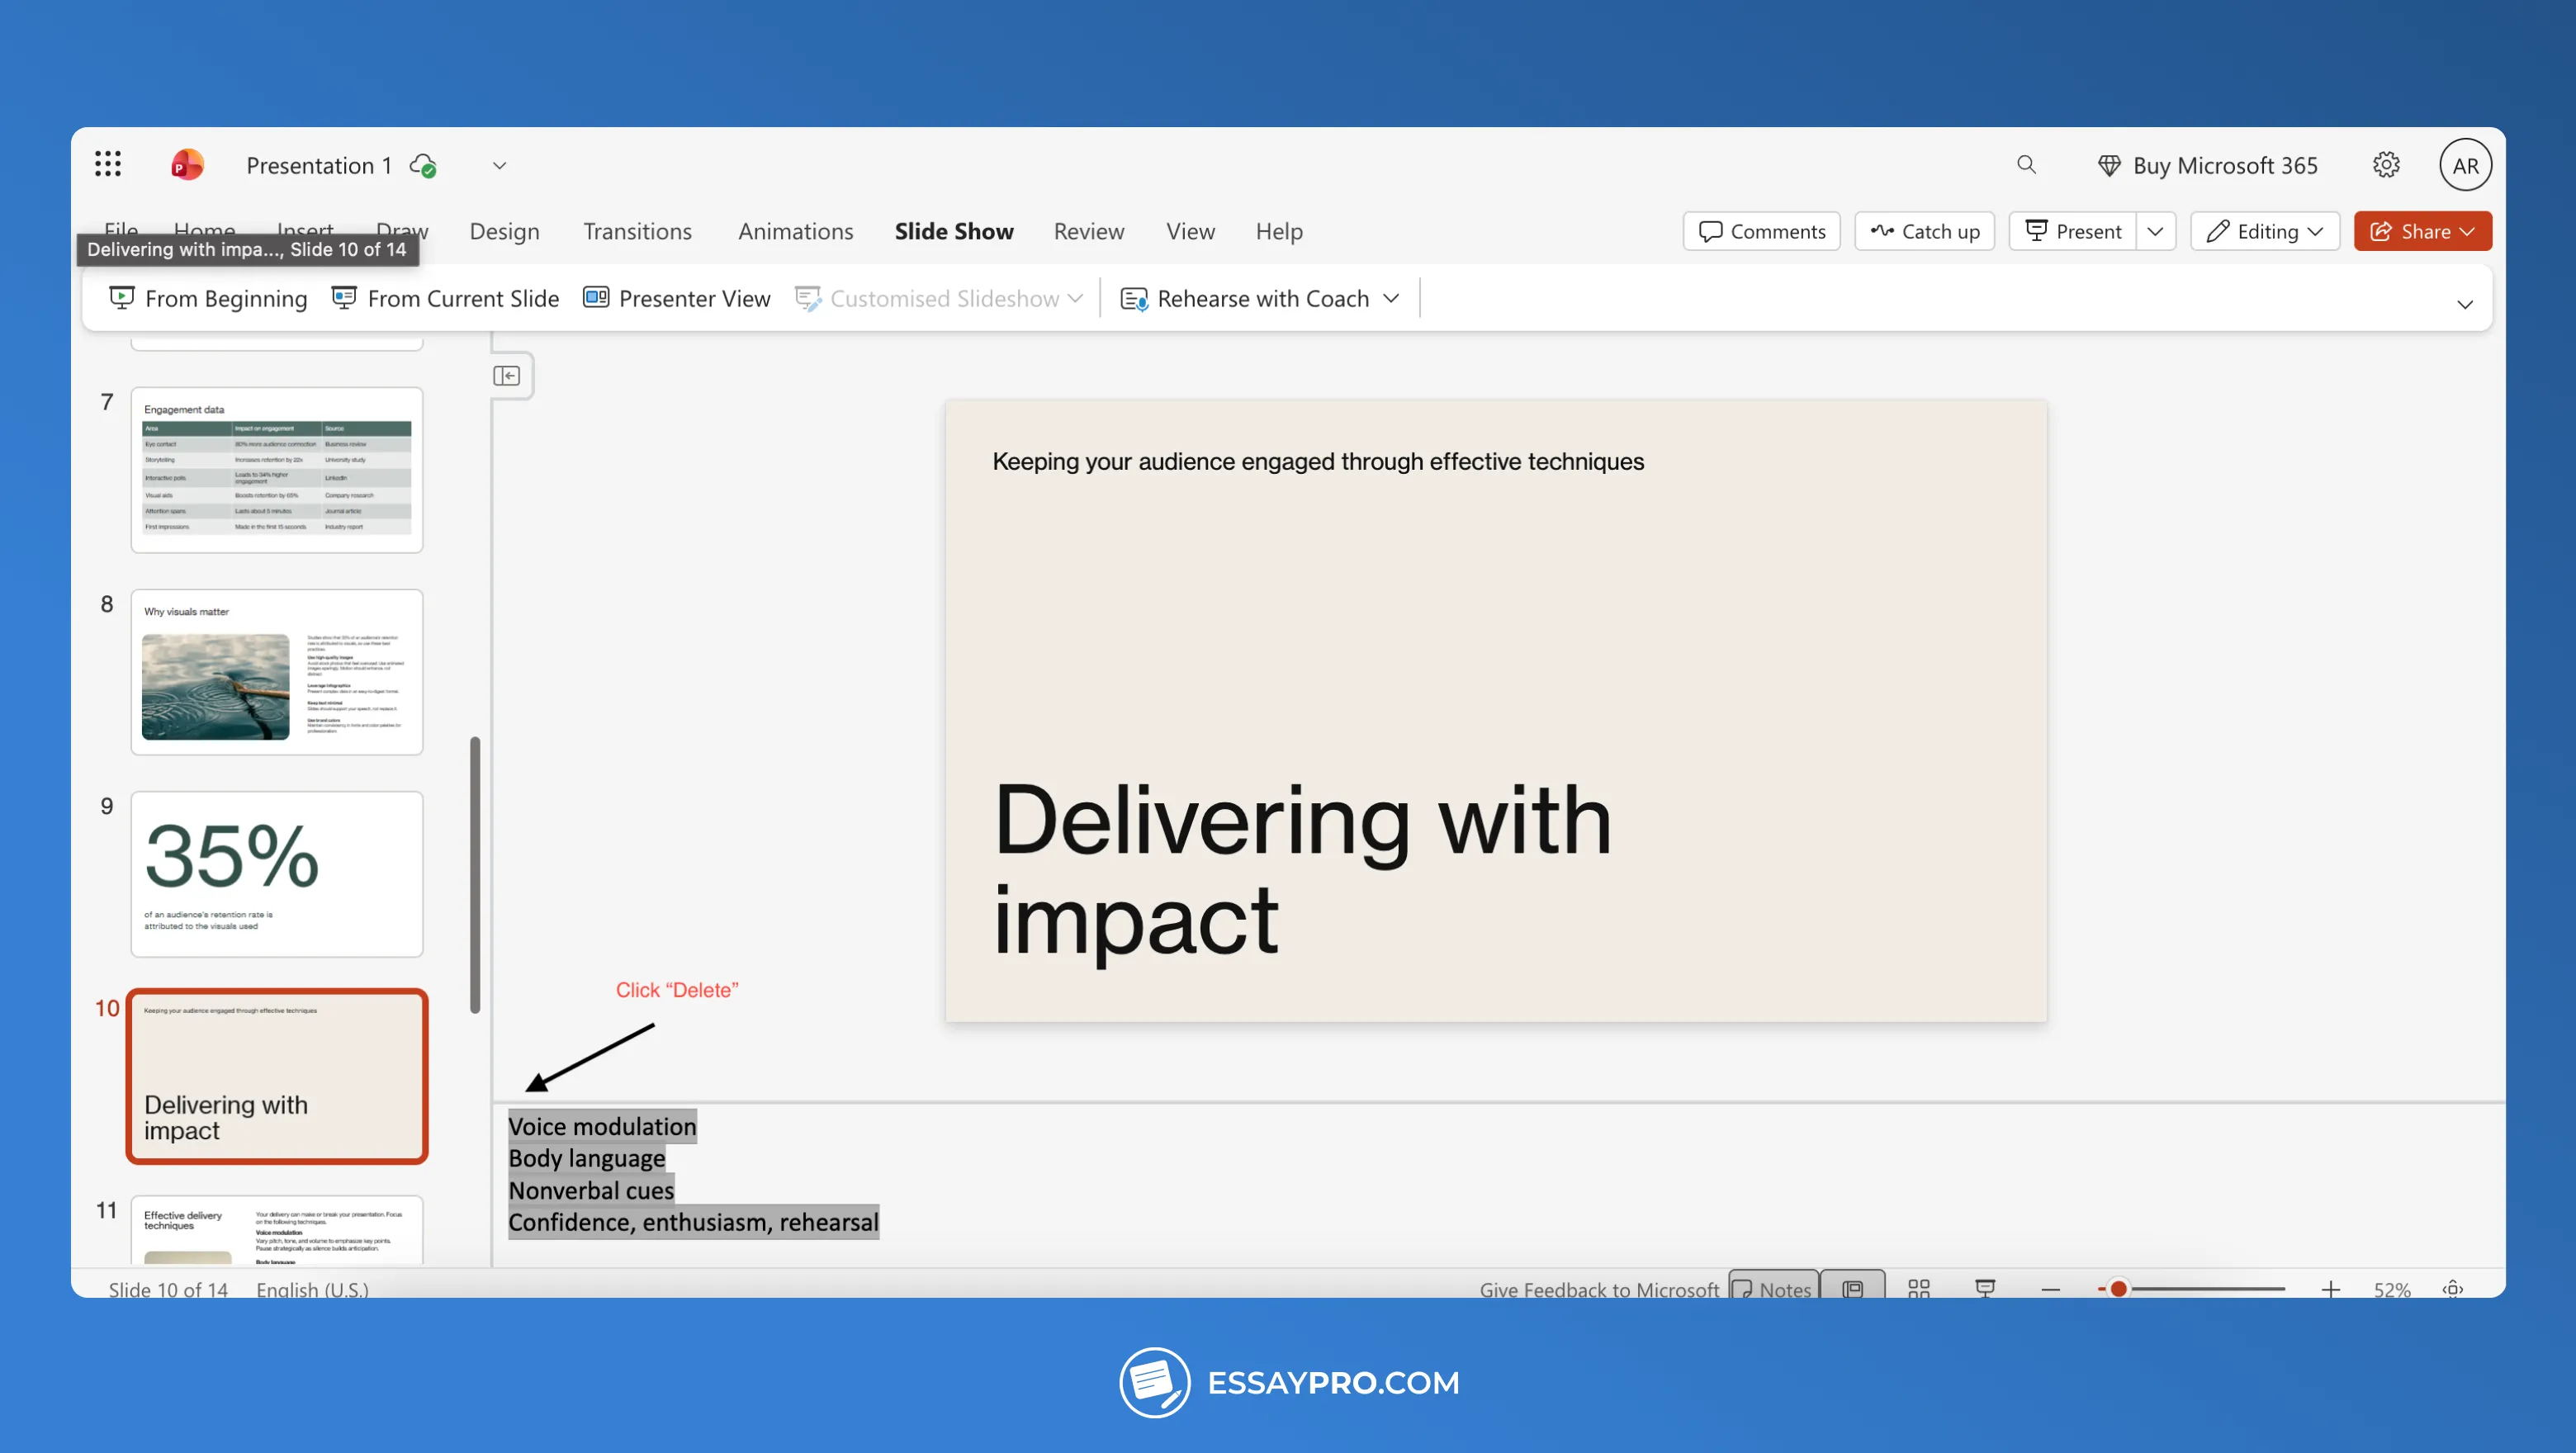Collapse the slide thumbnail pane
2576x1453 pixels.
[507, 376]
